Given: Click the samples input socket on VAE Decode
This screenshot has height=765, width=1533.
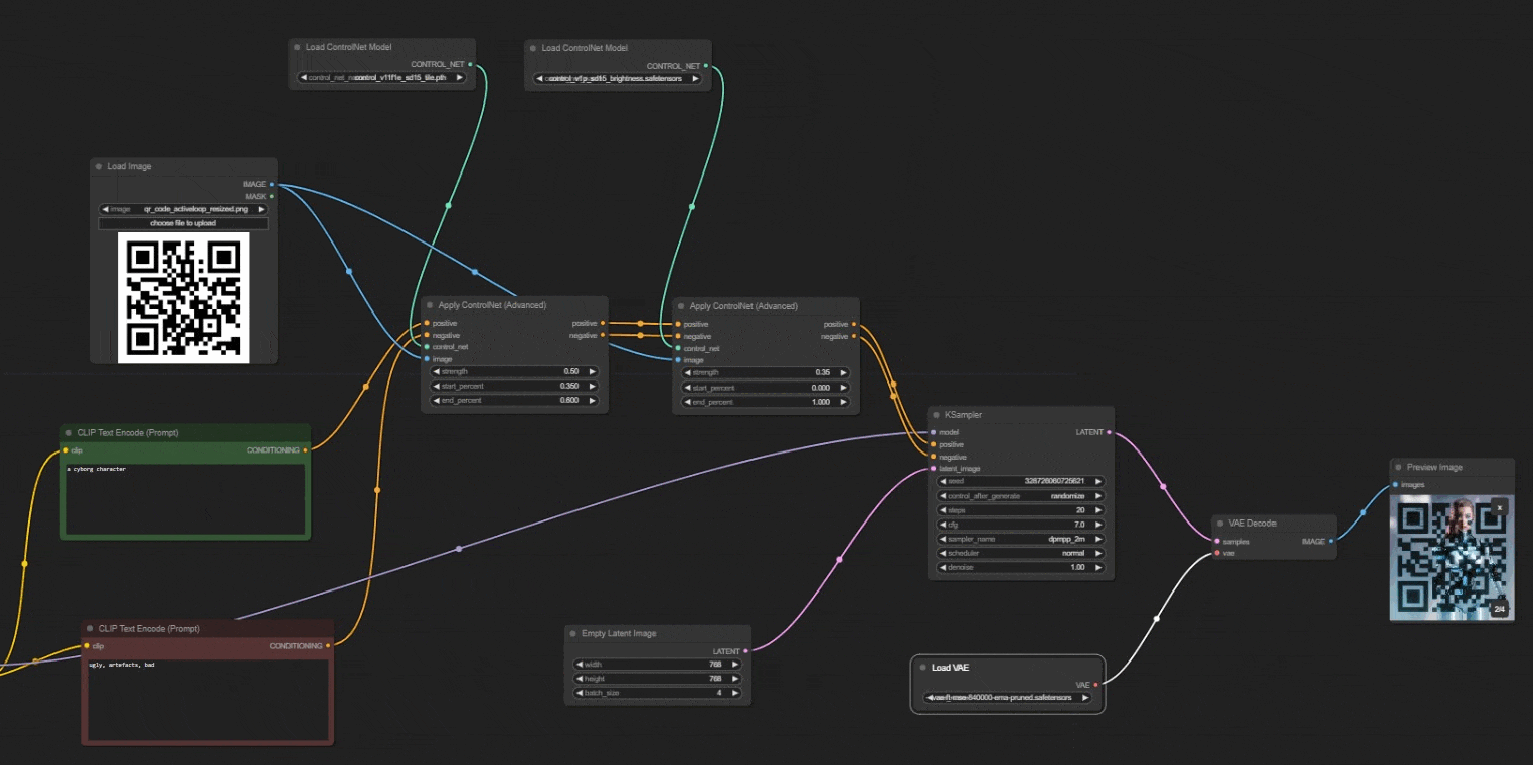Looking at the screenshot, I should [1217, 541].
